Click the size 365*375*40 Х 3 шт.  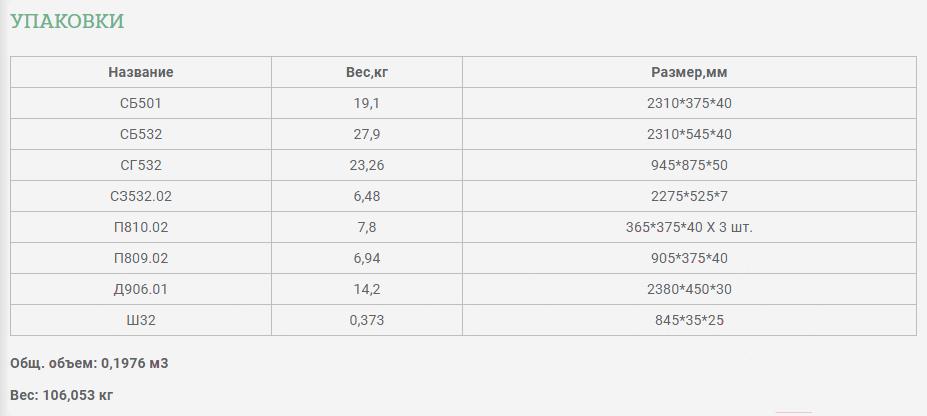click(x=689, y=228)
